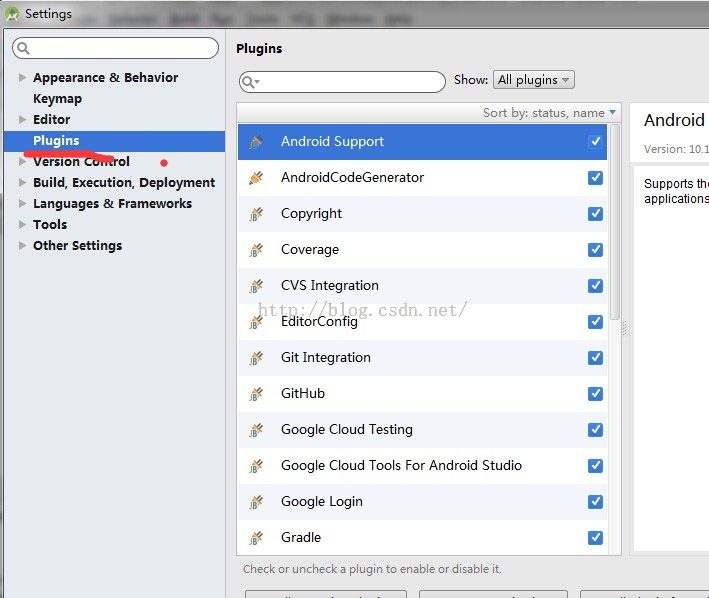Image resolution: width=709 pixels, height=598 pixels.
Task: Disable the CVS Integration checkbox
Action: point(596,286)
